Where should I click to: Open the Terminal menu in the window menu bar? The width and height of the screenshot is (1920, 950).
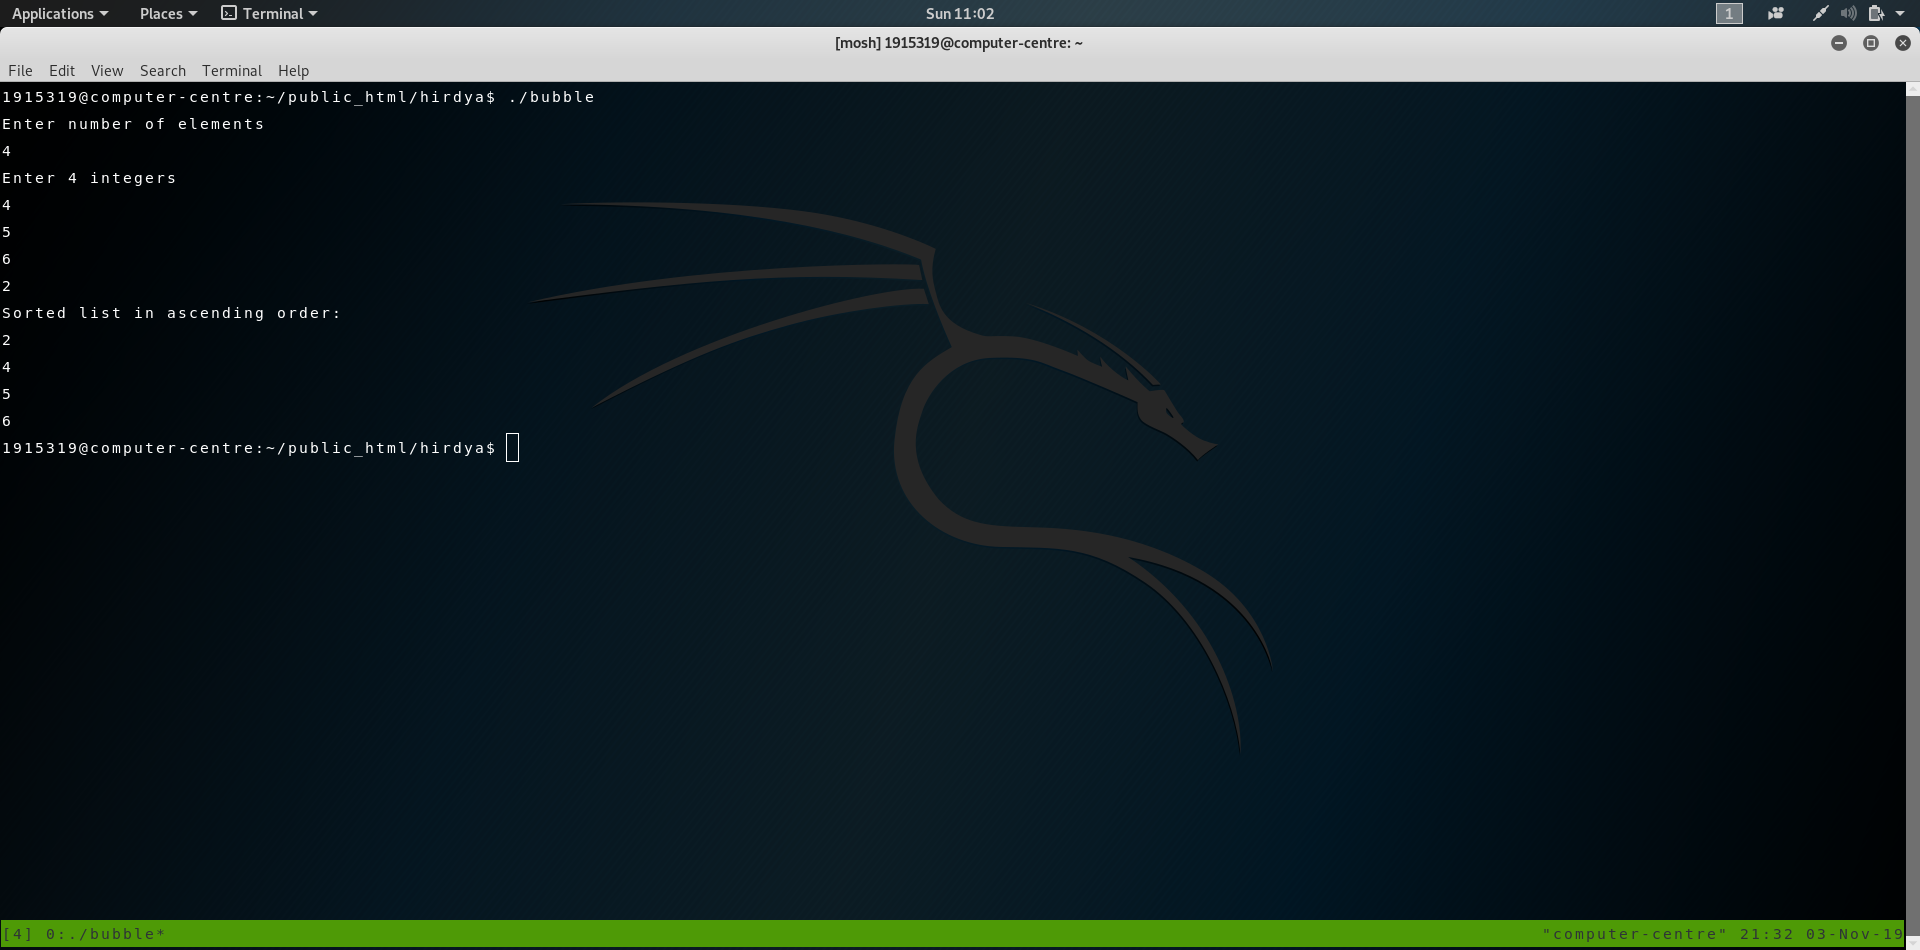tap(232, 70)
